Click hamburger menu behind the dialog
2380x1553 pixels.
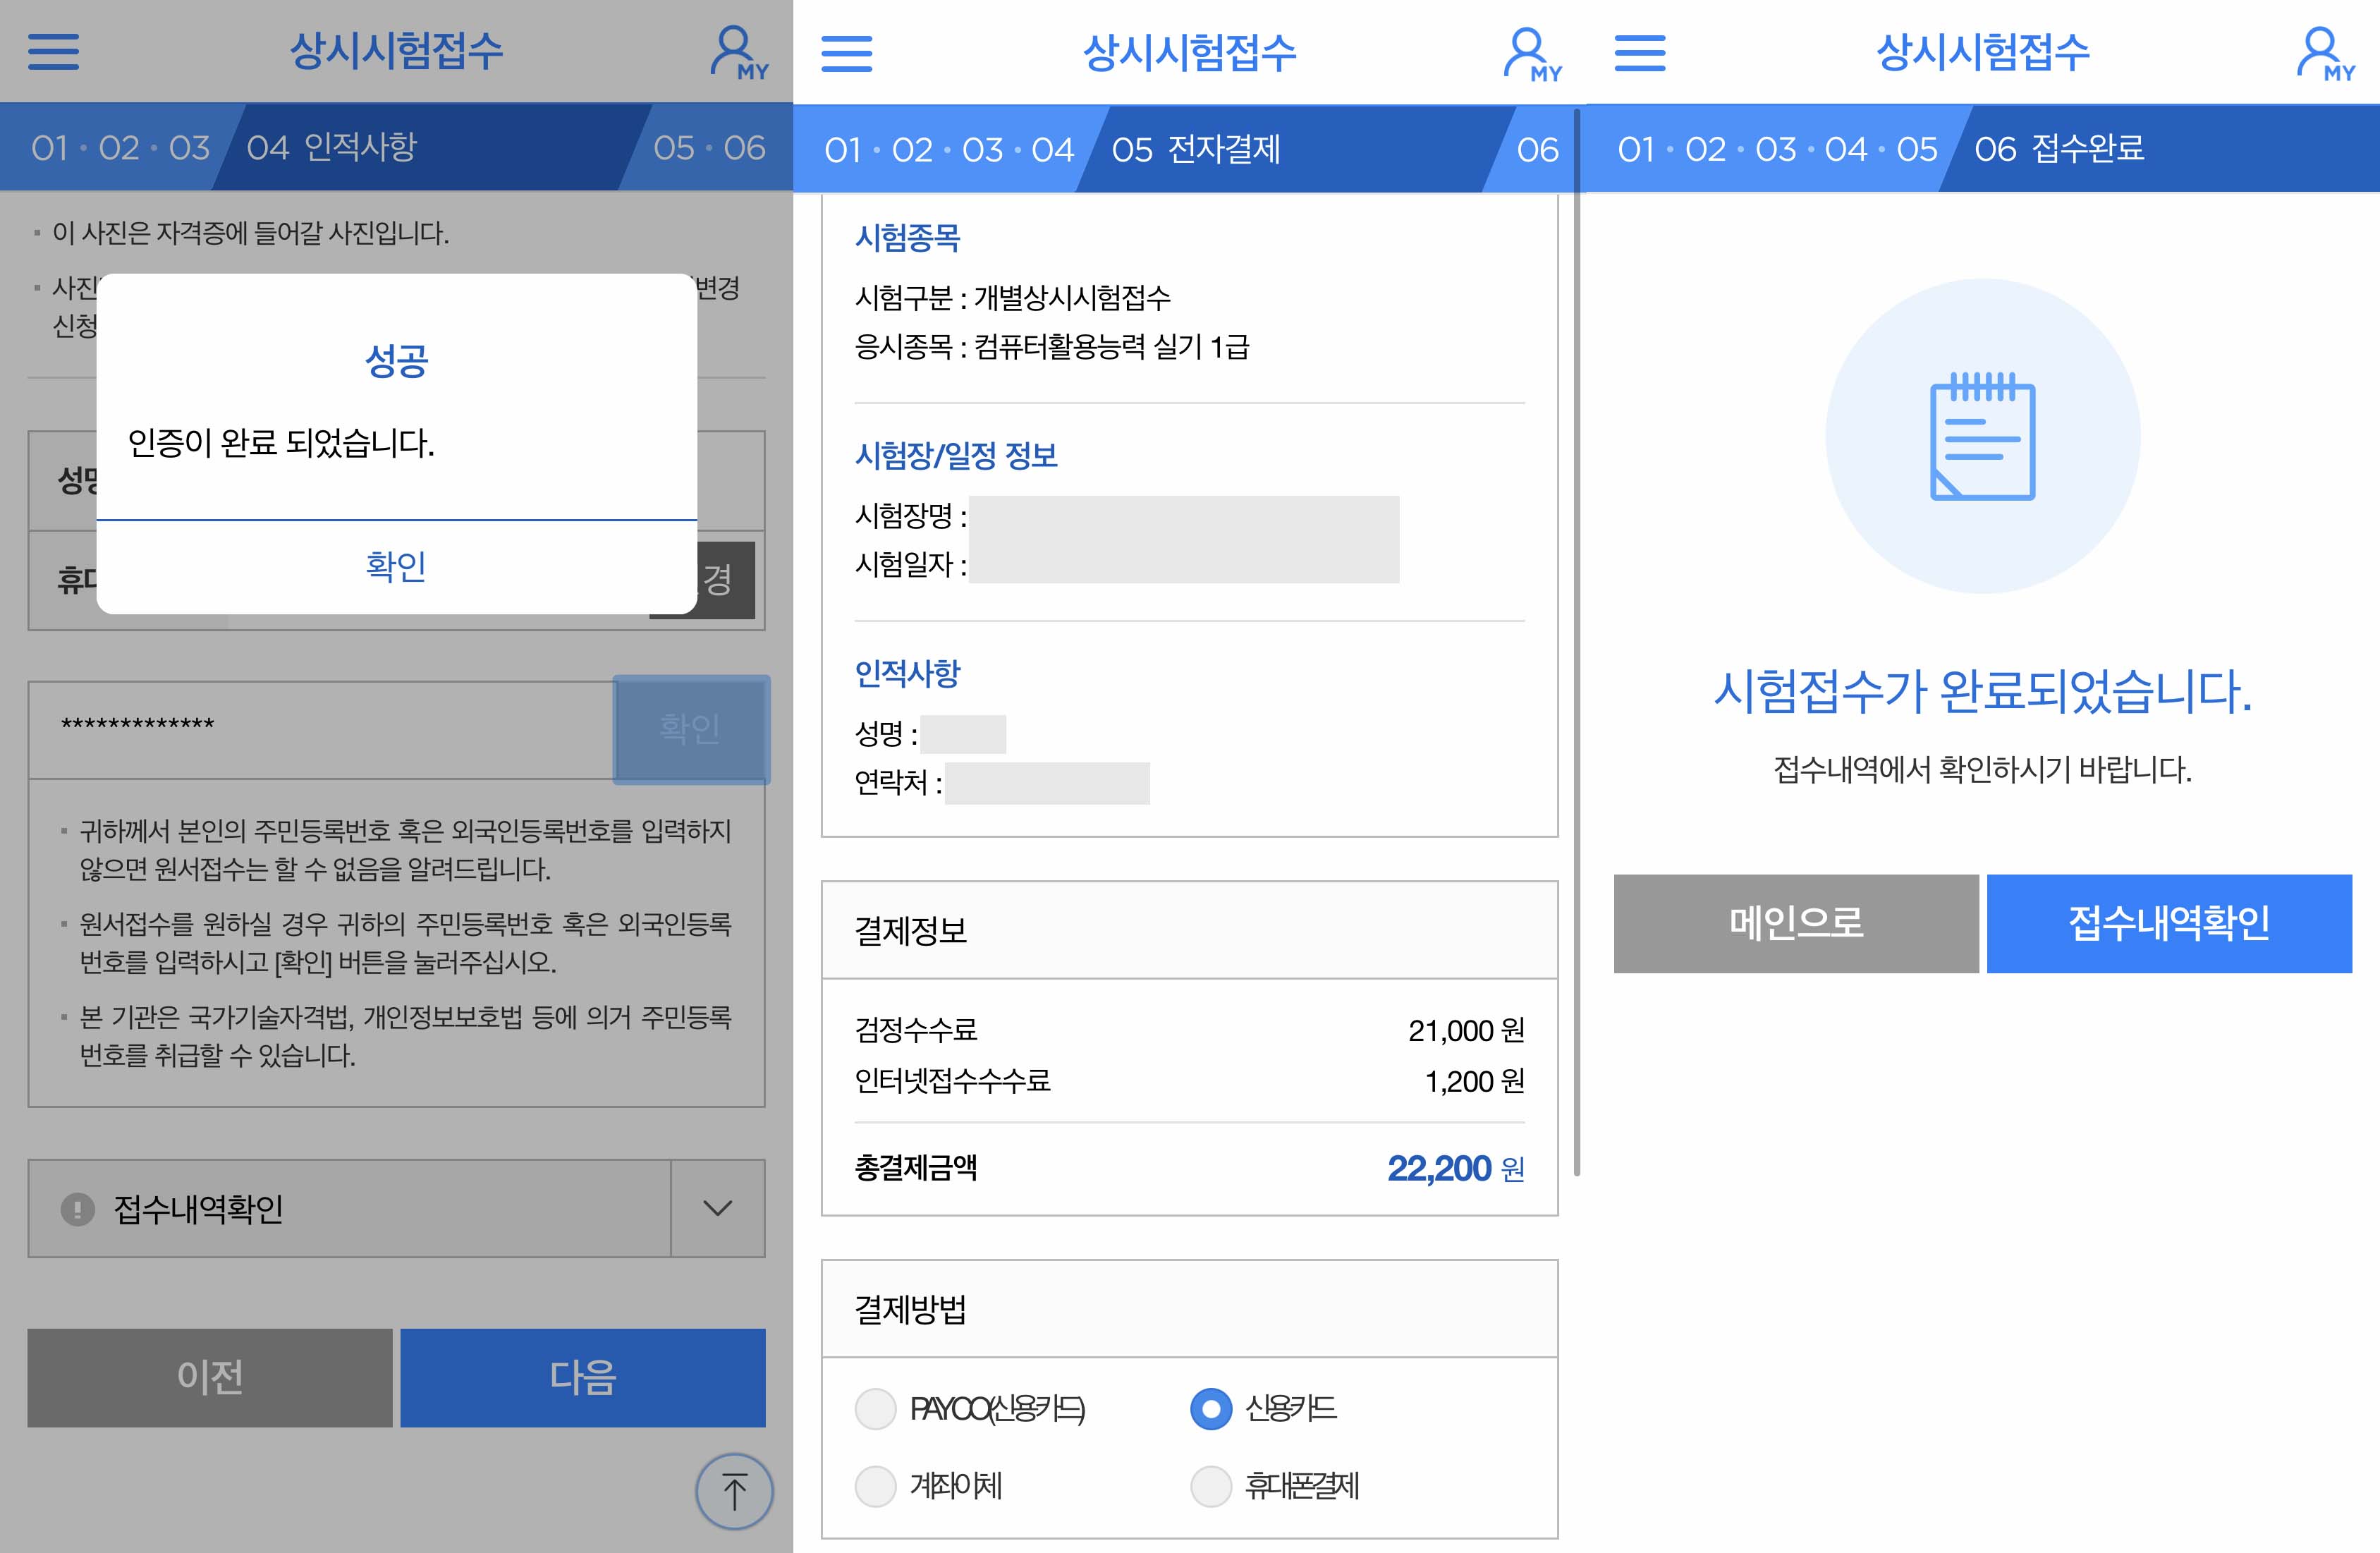53,51
